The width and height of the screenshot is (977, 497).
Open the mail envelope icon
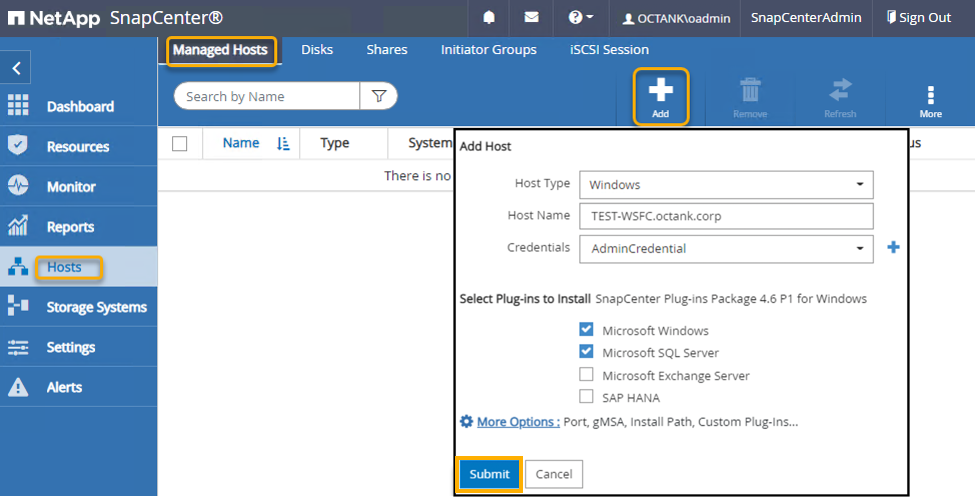click(531, 17)
